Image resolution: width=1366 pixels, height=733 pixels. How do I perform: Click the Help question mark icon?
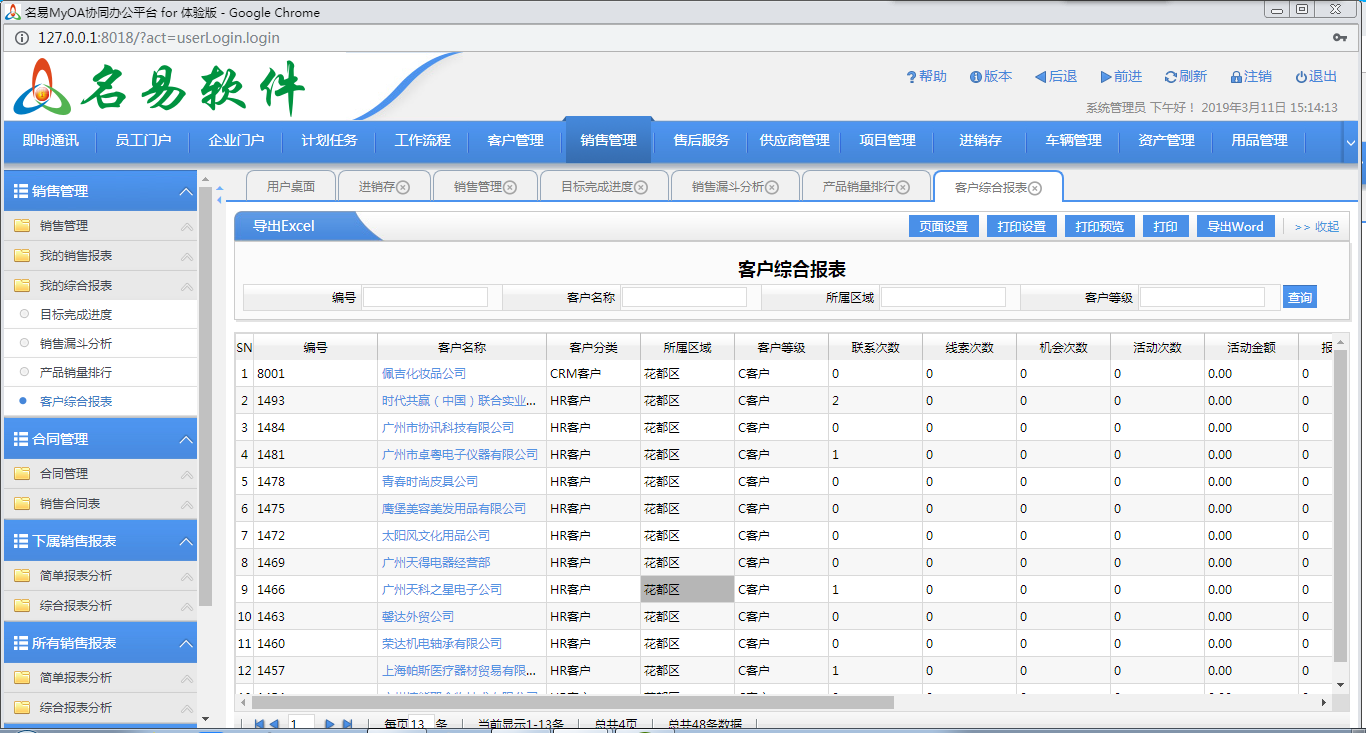911,77
